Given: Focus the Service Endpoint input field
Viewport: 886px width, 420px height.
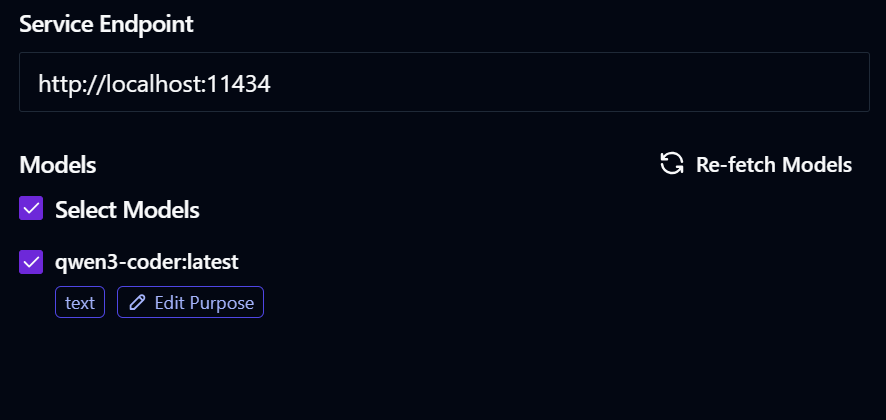Looking at the screenshot, I should point(444,82).
